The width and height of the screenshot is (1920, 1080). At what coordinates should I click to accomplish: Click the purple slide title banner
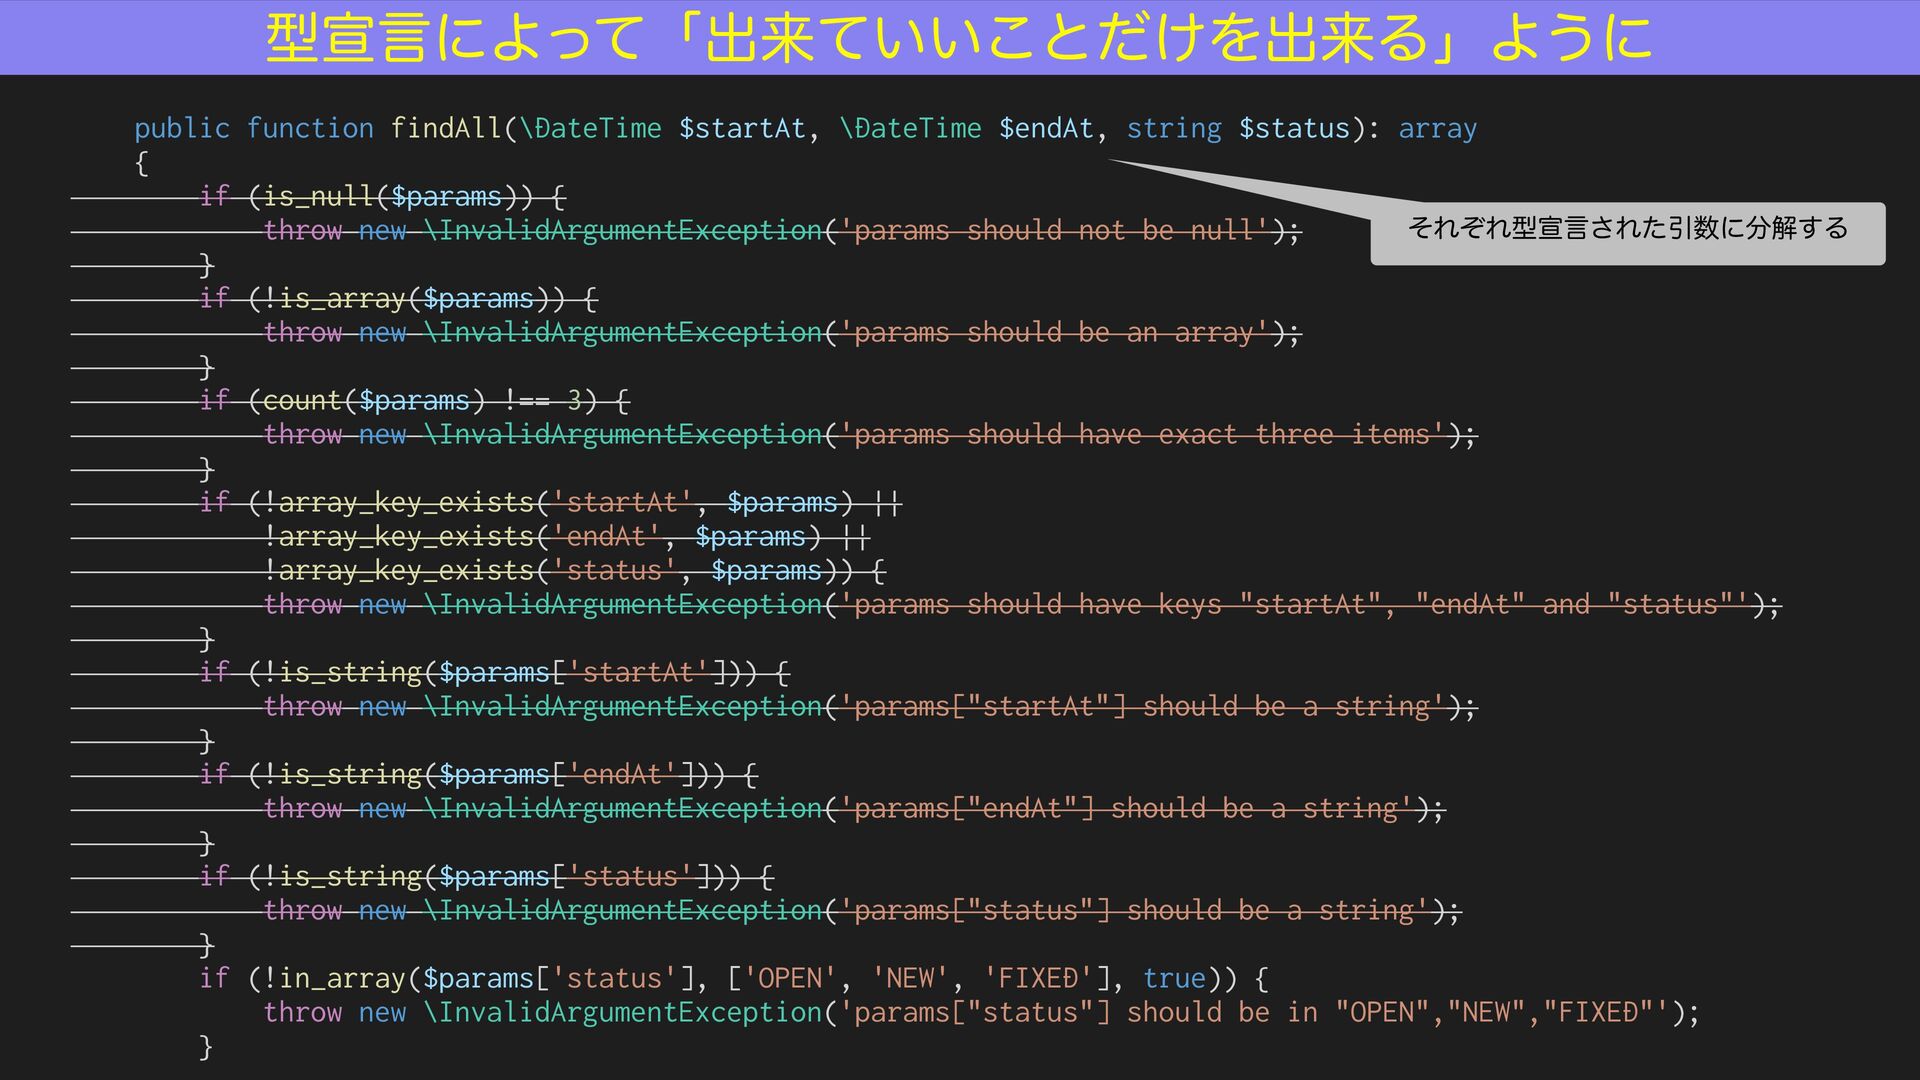[960, 37]
